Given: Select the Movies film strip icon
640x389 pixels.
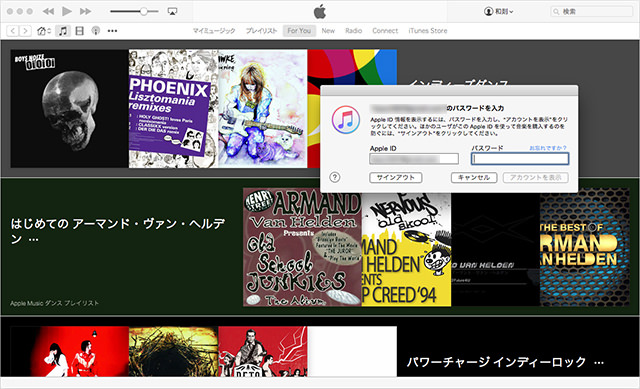Looking at the screenshot, I should coord(80,31).
